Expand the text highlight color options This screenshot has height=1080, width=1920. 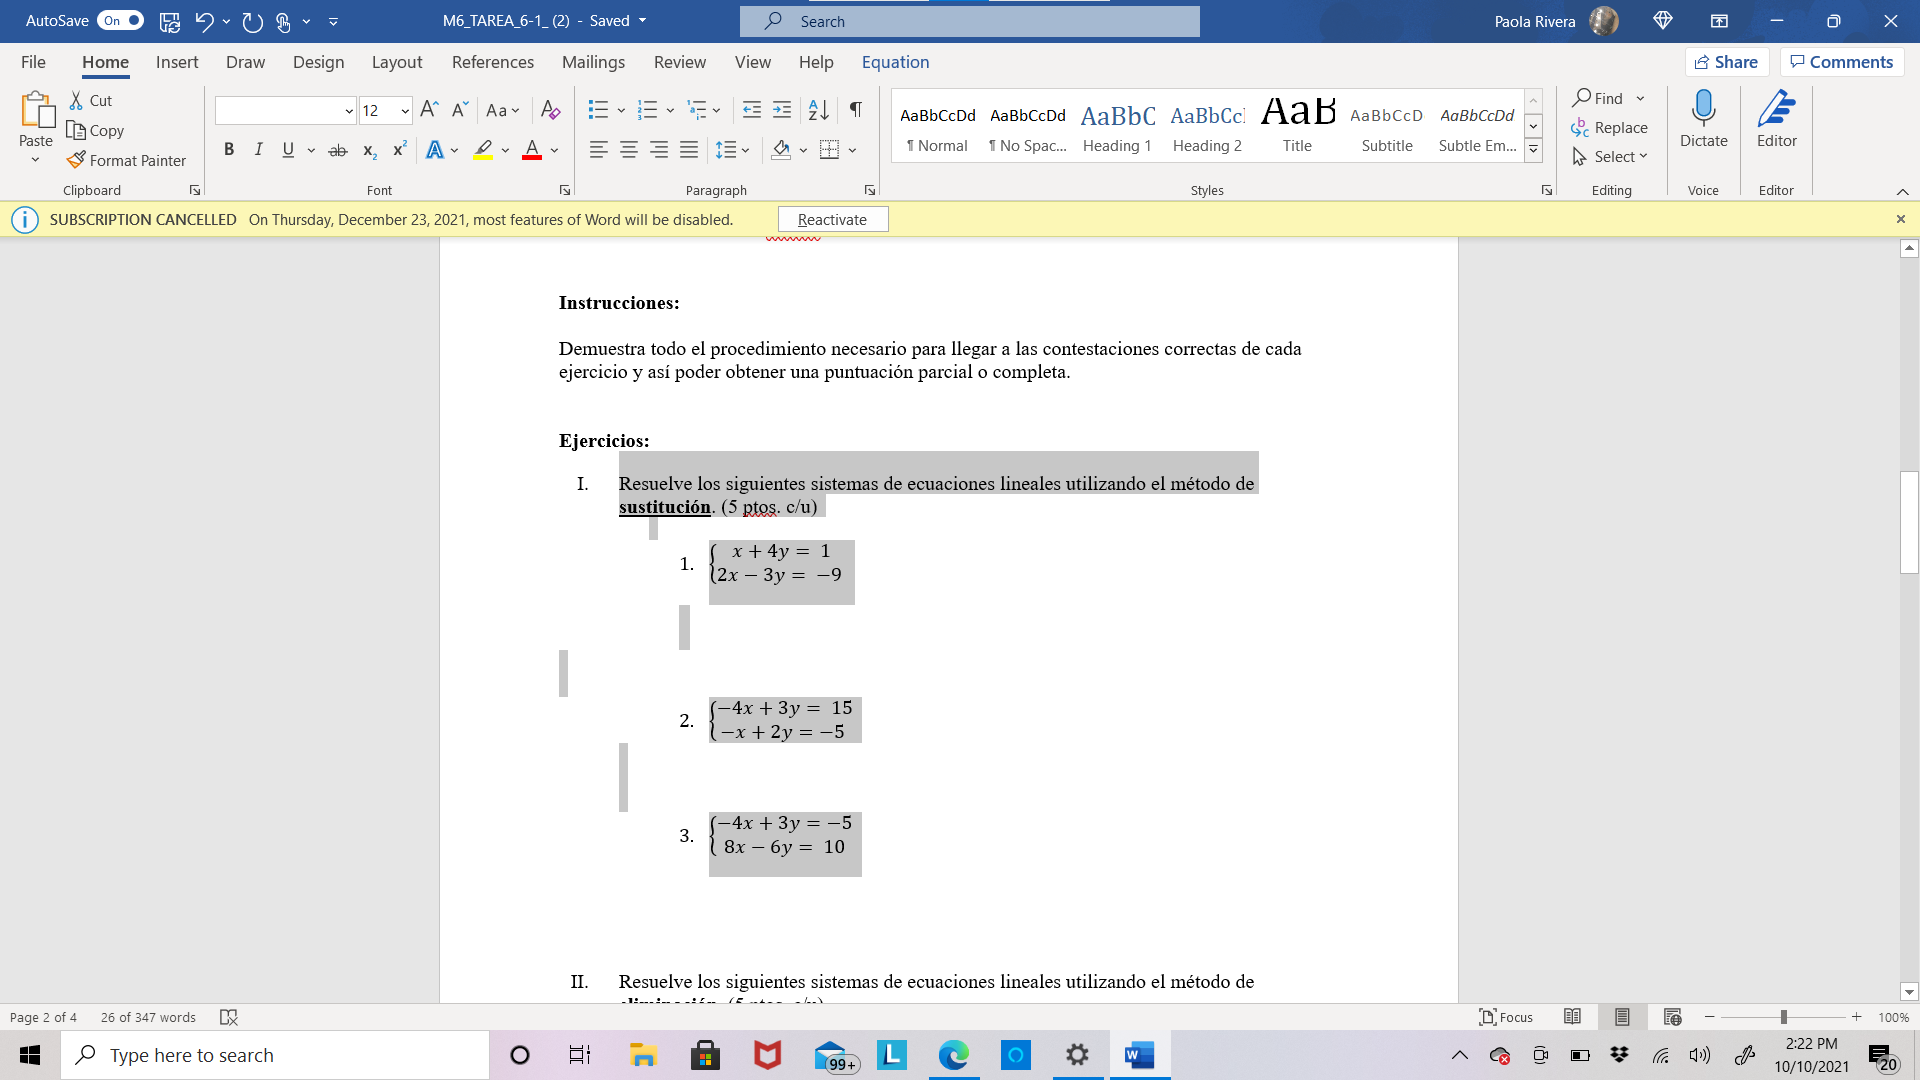tap(504, 149)
